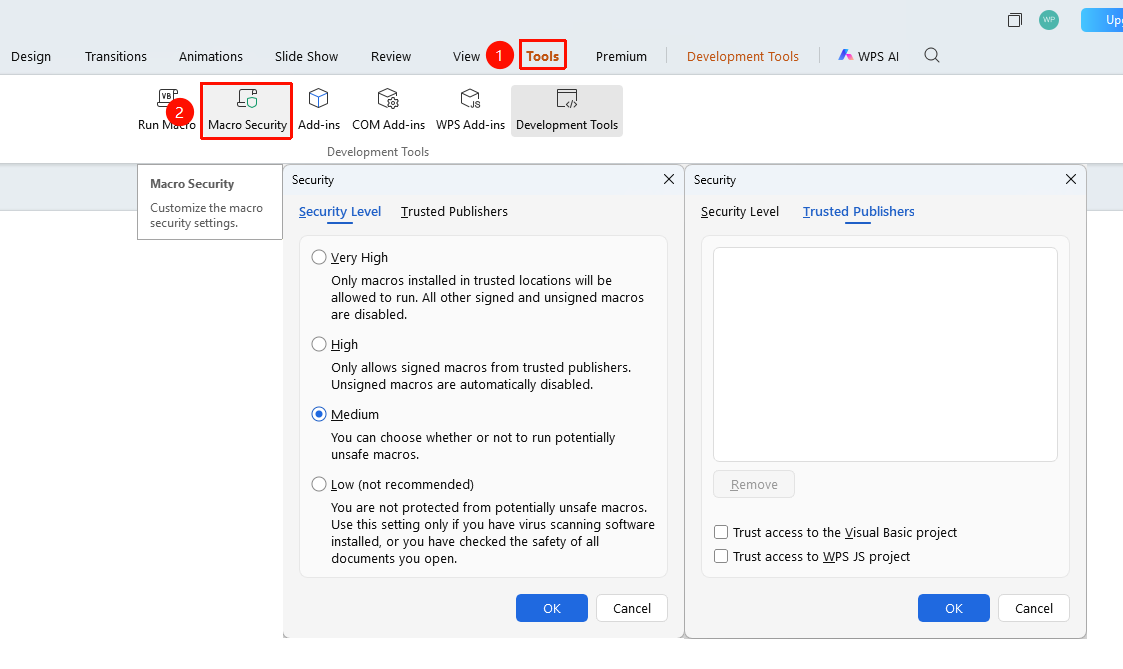Click the search magnifier icon

click(932, 55)
